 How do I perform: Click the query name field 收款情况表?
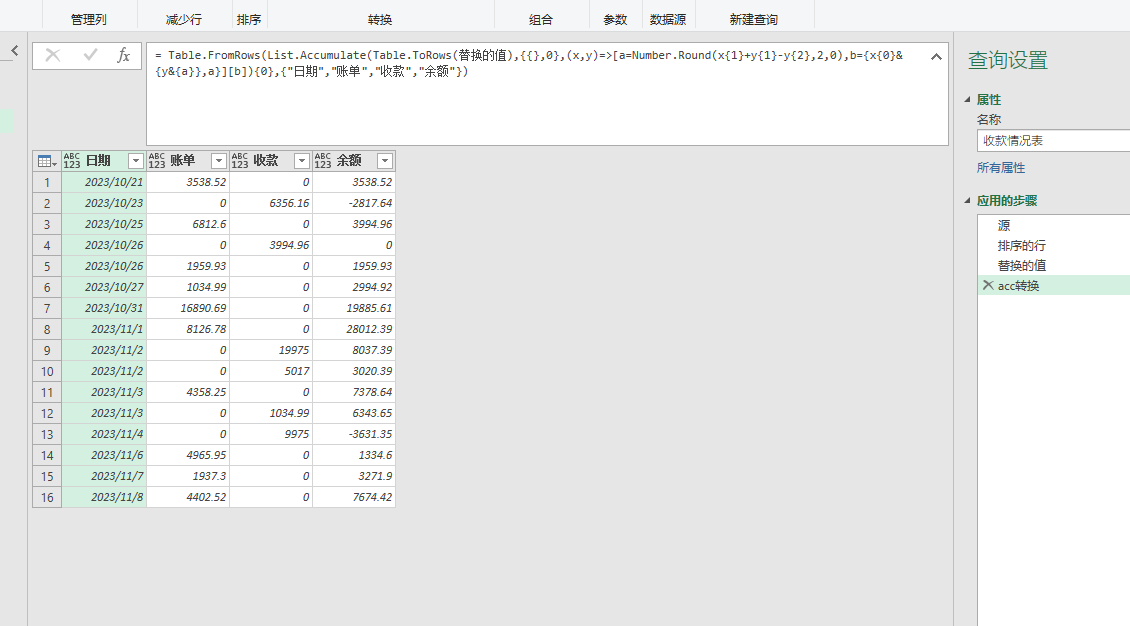1052,140
